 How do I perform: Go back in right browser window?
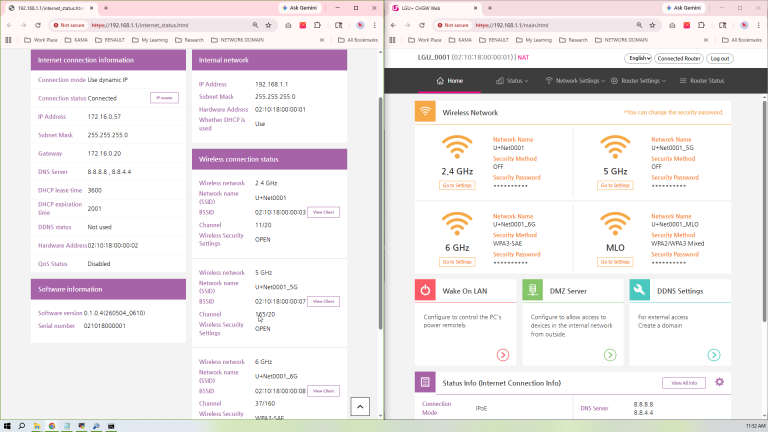(x=393, y=25)
